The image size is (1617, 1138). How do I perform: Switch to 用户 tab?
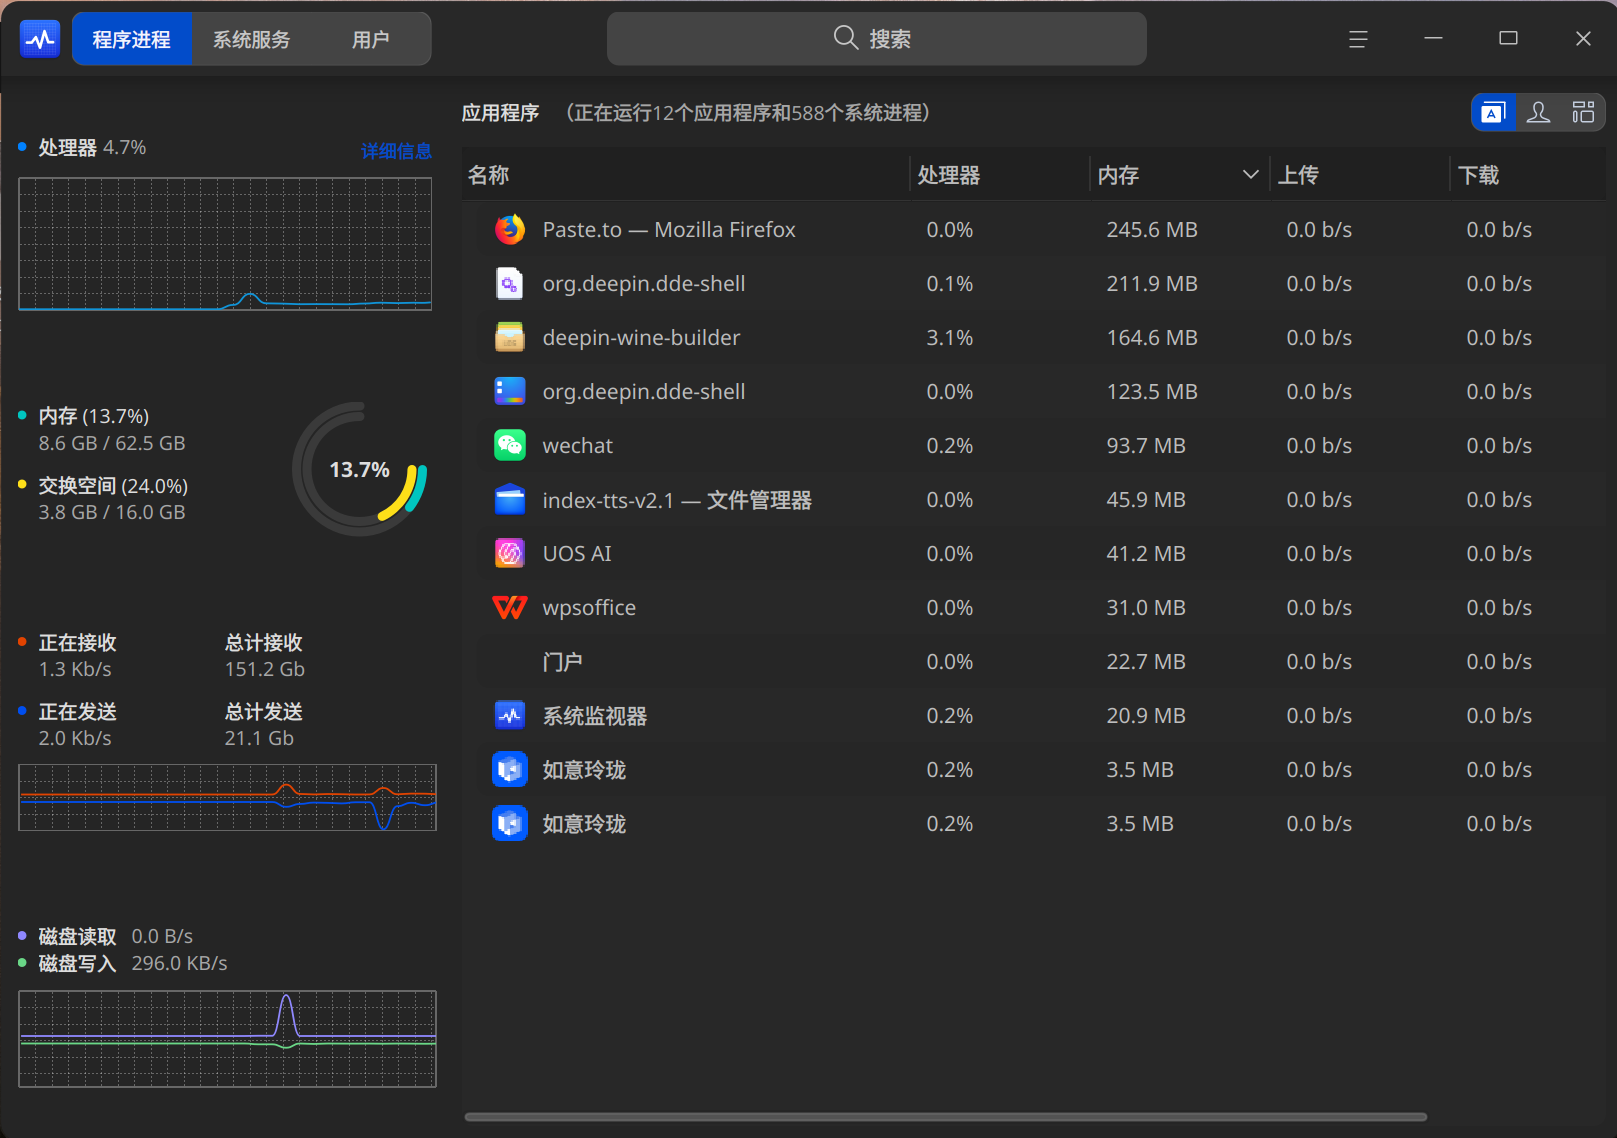click(371, 39)
